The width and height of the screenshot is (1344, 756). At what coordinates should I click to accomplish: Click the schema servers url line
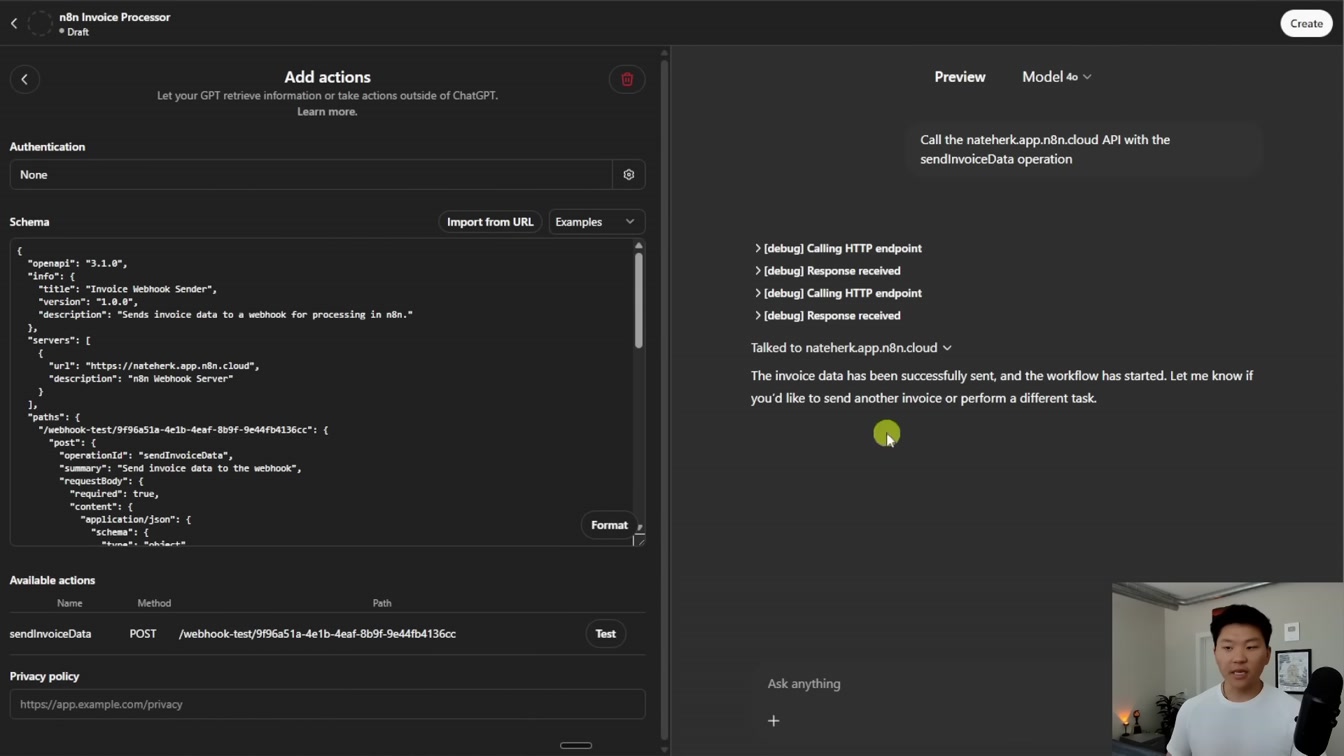pos(154,366)
